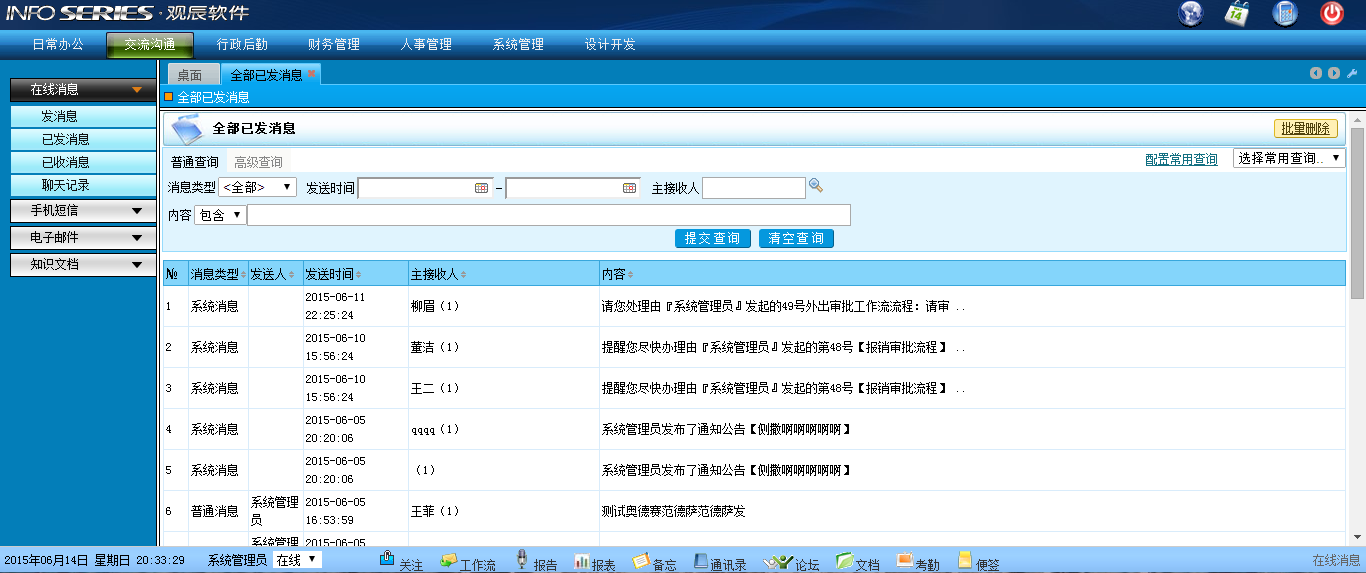Open 关注 in the bottom bar
The image size is (1366, 573).
click(401, 562)
